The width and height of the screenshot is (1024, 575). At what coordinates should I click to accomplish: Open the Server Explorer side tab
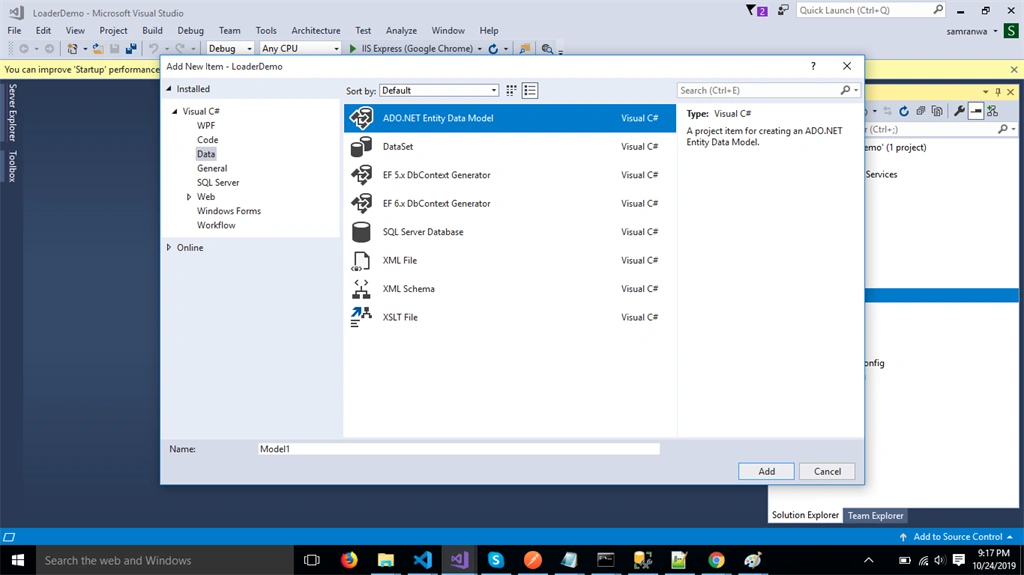(x=12, y=112)
